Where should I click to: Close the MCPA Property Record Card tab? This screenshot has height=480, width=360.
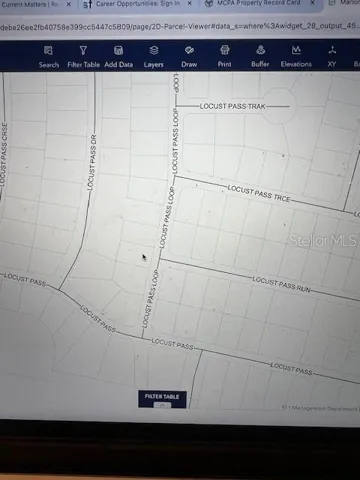click(312, 3)
